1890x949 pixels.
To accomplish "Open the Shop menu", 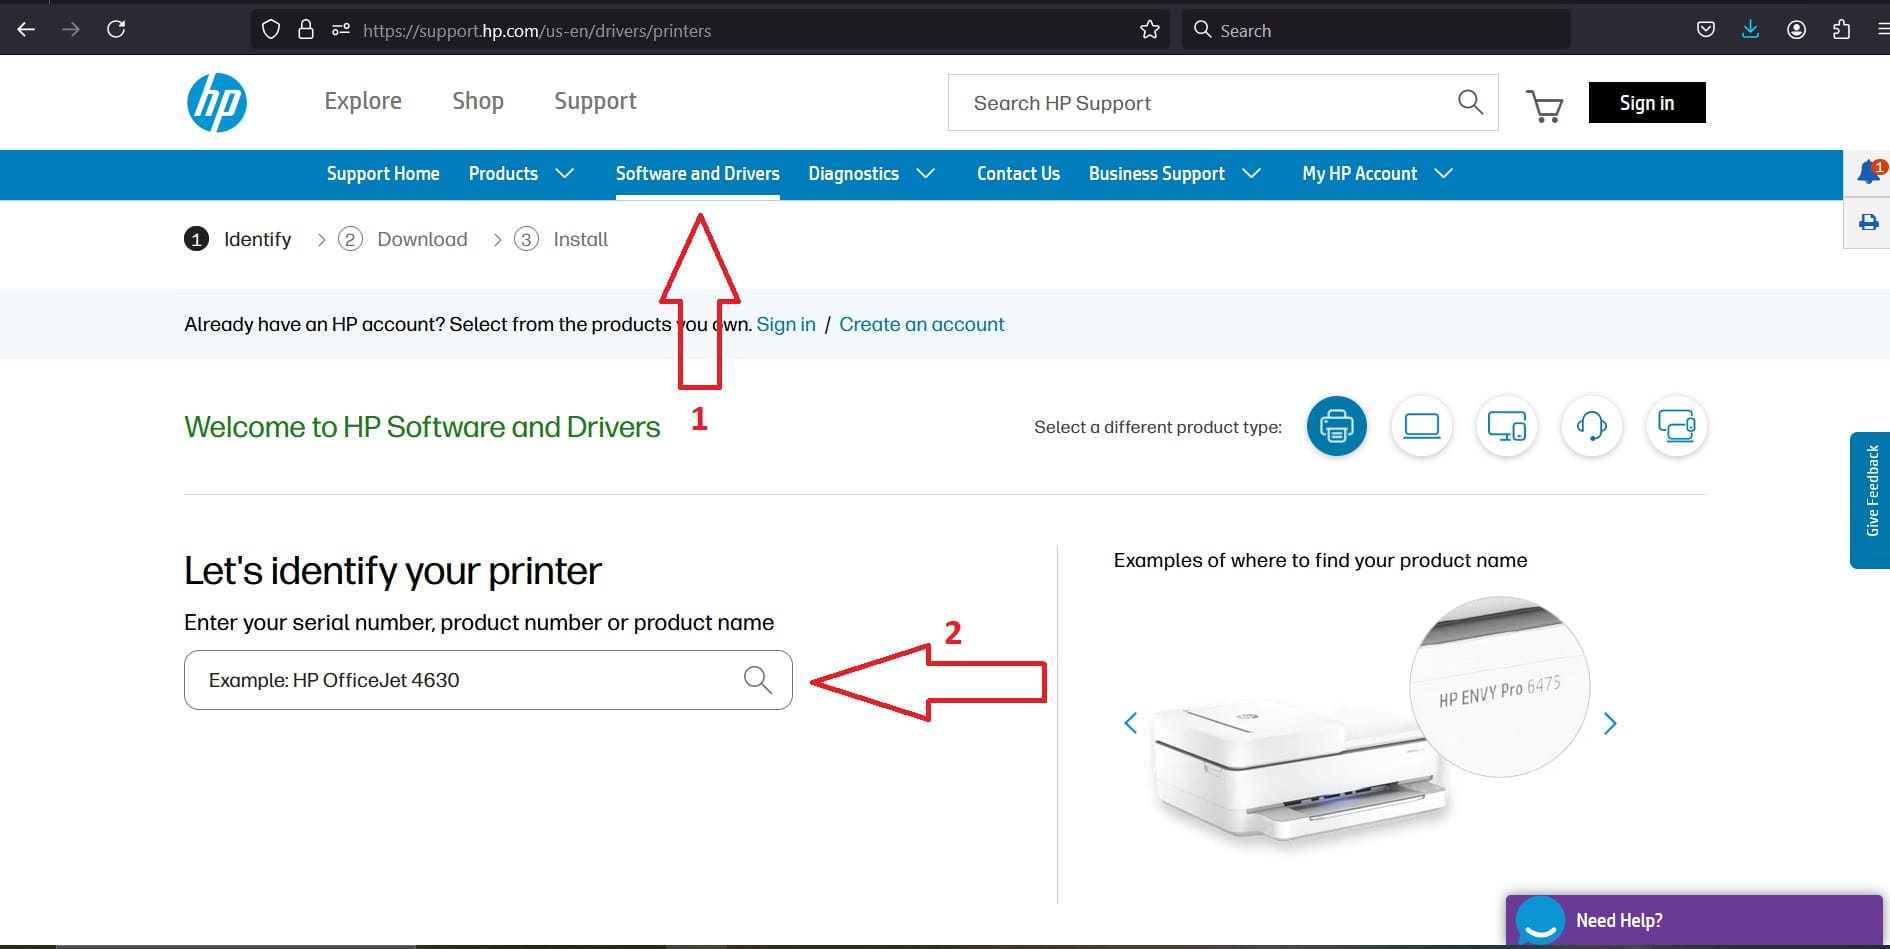I will 478,101.
